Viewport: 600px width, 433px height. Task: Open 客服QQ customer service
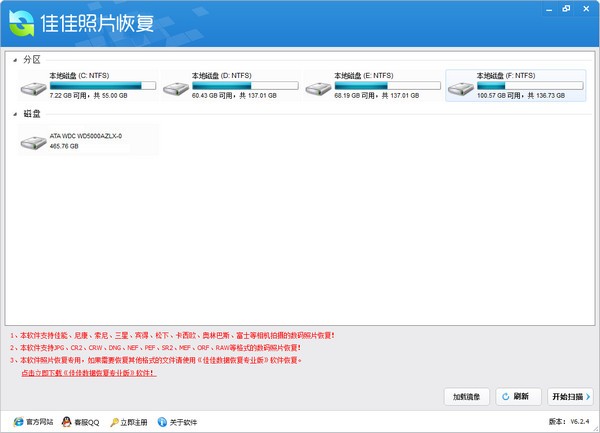(x=80, y=421)
